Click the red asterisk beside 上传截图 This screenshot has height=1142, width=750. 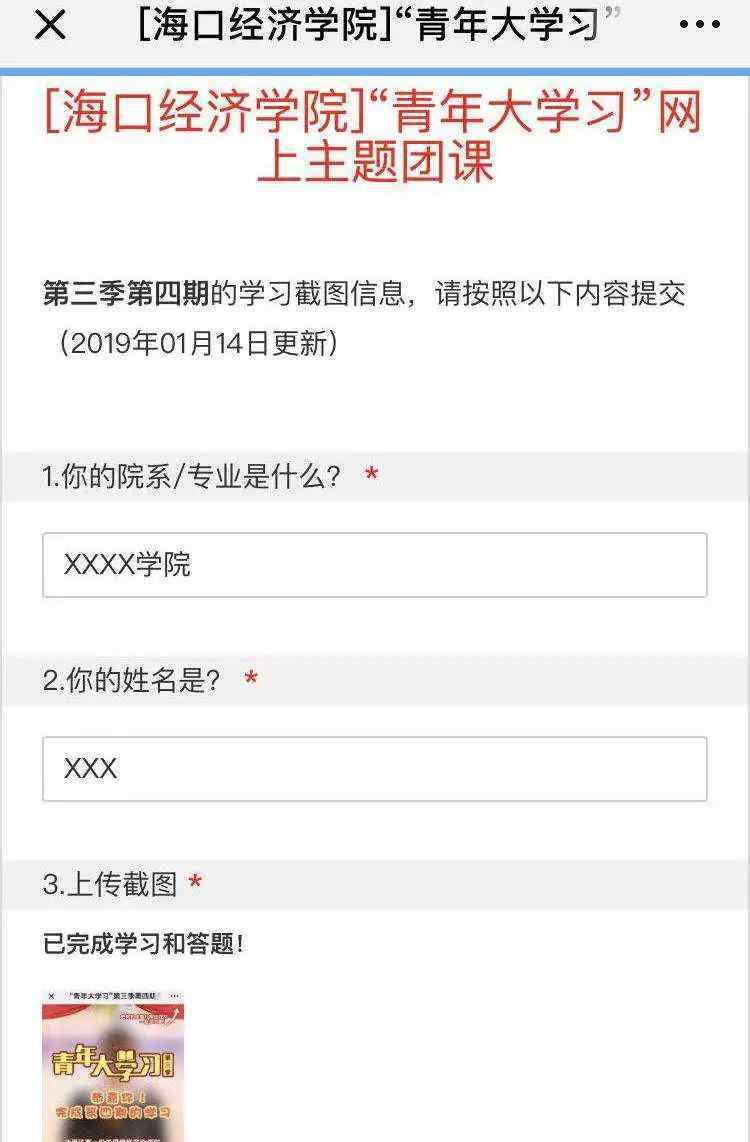click(195, 882)
